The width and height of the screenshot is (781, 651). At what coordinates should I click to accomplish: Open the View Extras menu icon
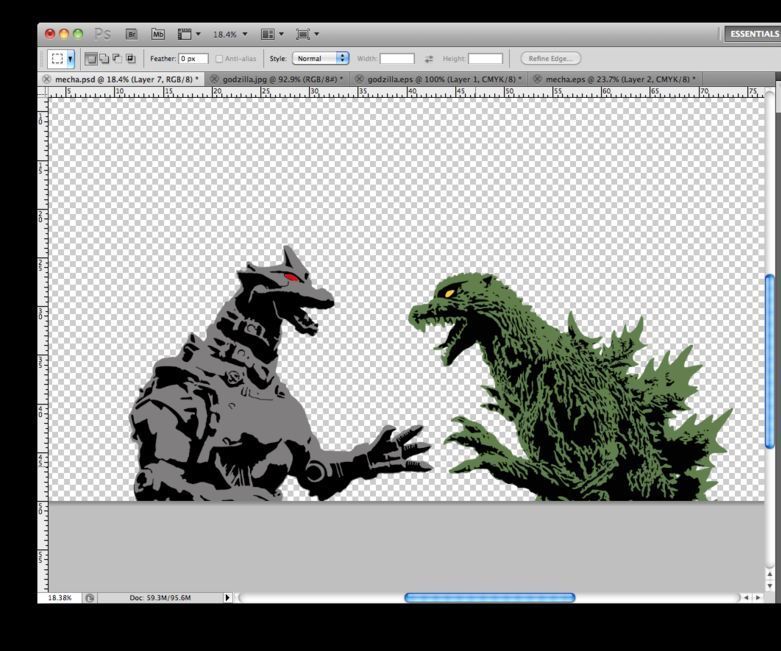pyautogui.click(x=189, y=34)
